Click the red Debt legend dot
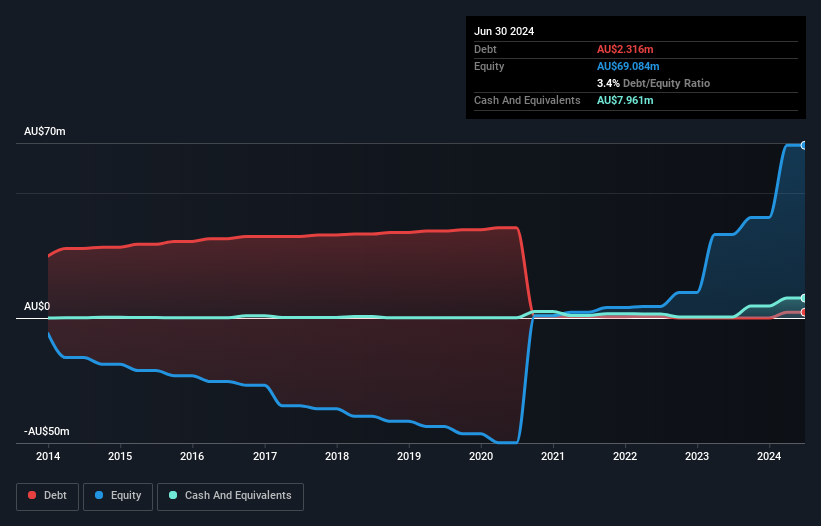 tap(32, 495)
